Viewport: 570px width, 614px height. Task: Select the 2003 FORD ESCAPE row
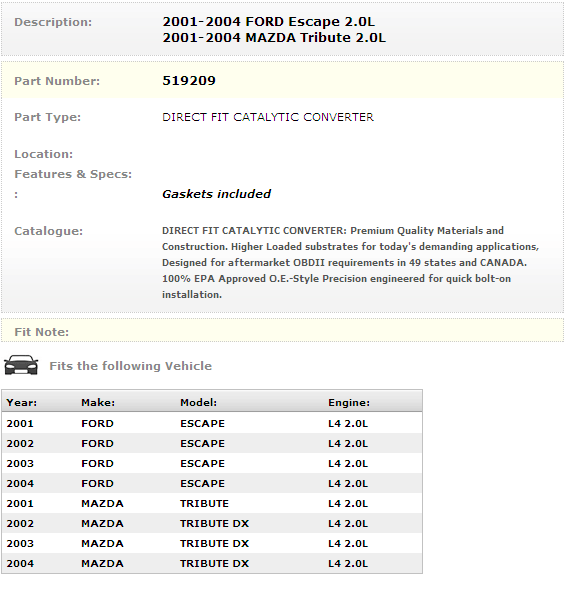[212, 463]
